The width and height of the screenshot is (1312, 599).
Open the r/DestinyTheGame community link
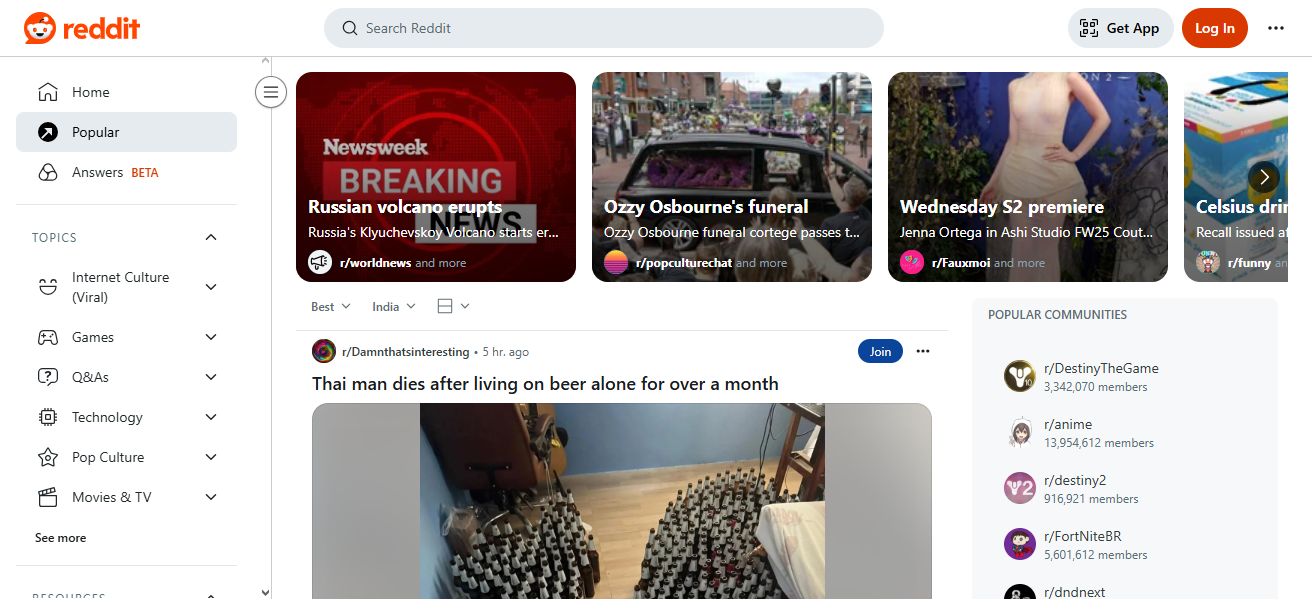[1101, 368]
